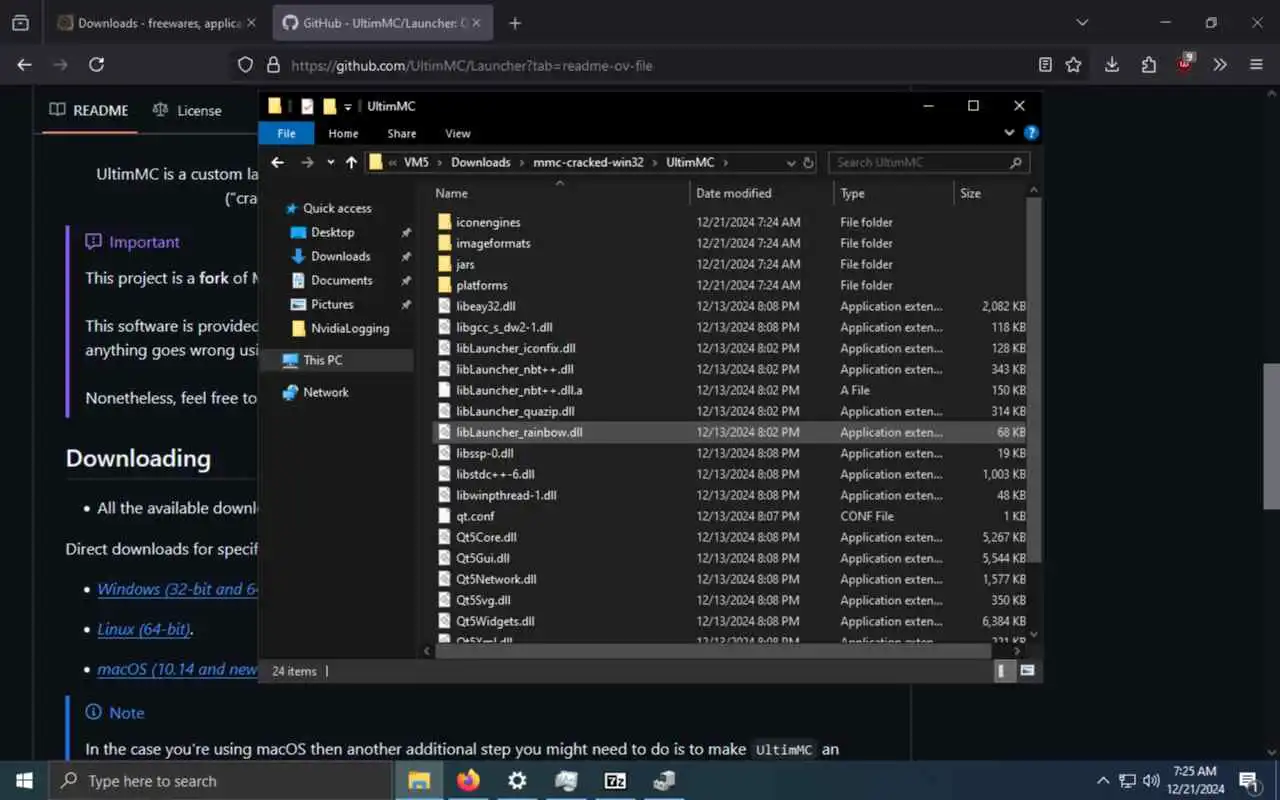
Task: Click the Windows Start button
Action: coord(24,781)
